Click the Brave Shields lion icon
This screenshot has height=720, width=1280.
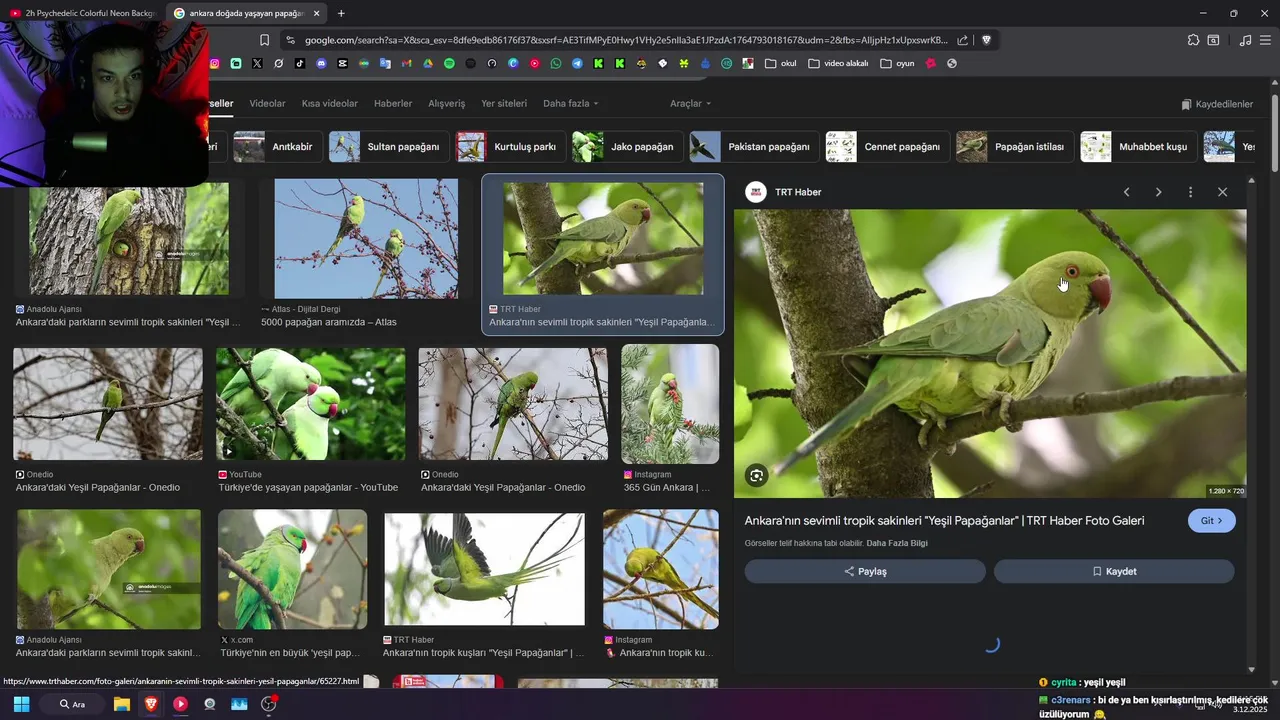(x=986, y=40)
